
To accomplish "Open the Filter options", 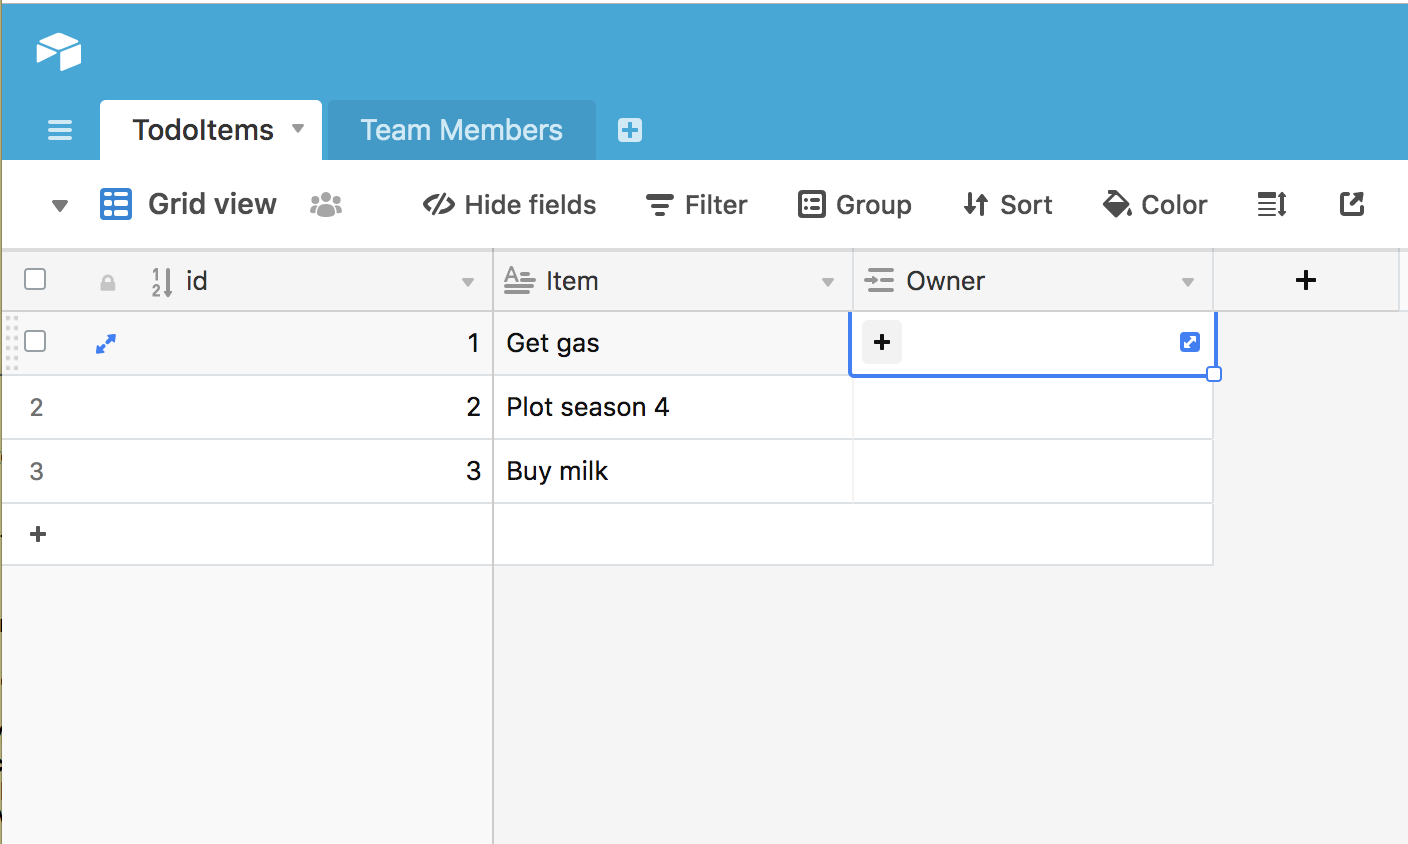I will [x=697, y=205].
